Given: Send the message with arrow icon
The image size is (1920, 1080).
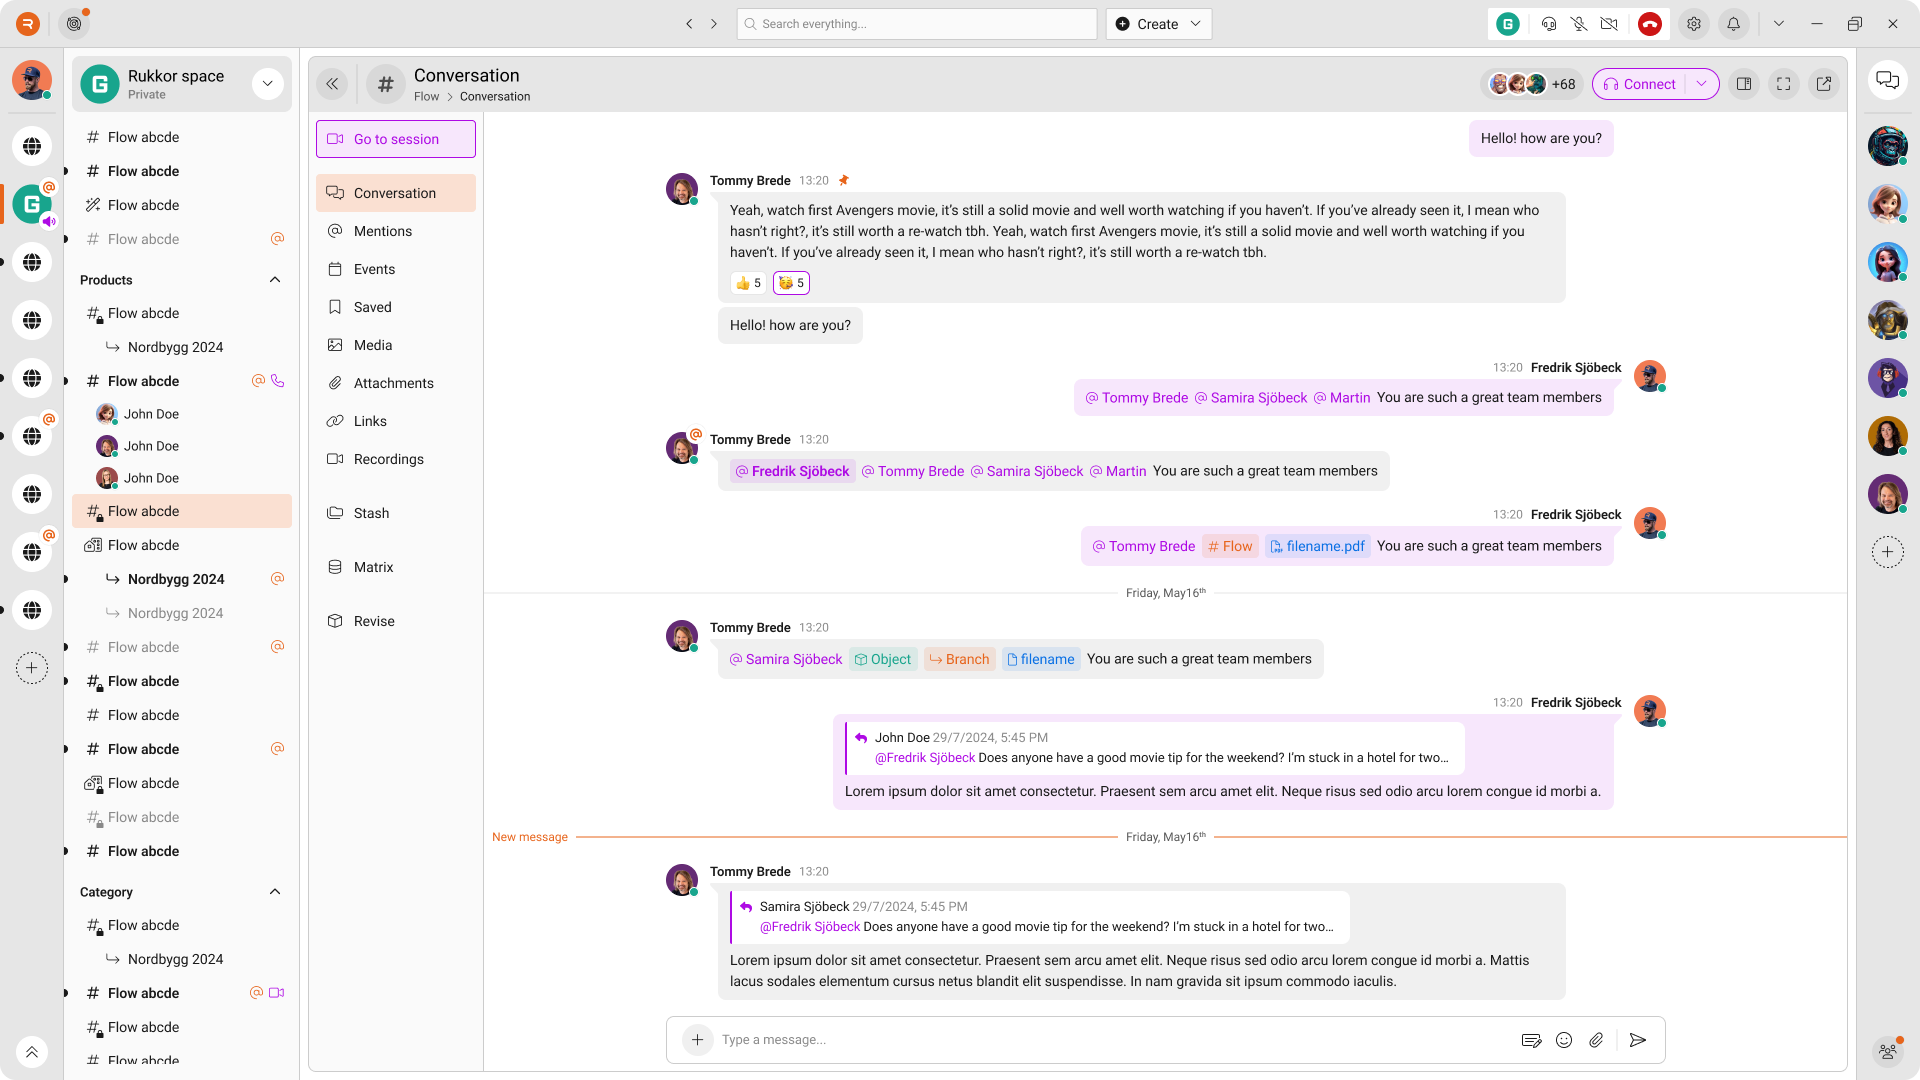Looking at the screenshot, I should point(1637,1040).
